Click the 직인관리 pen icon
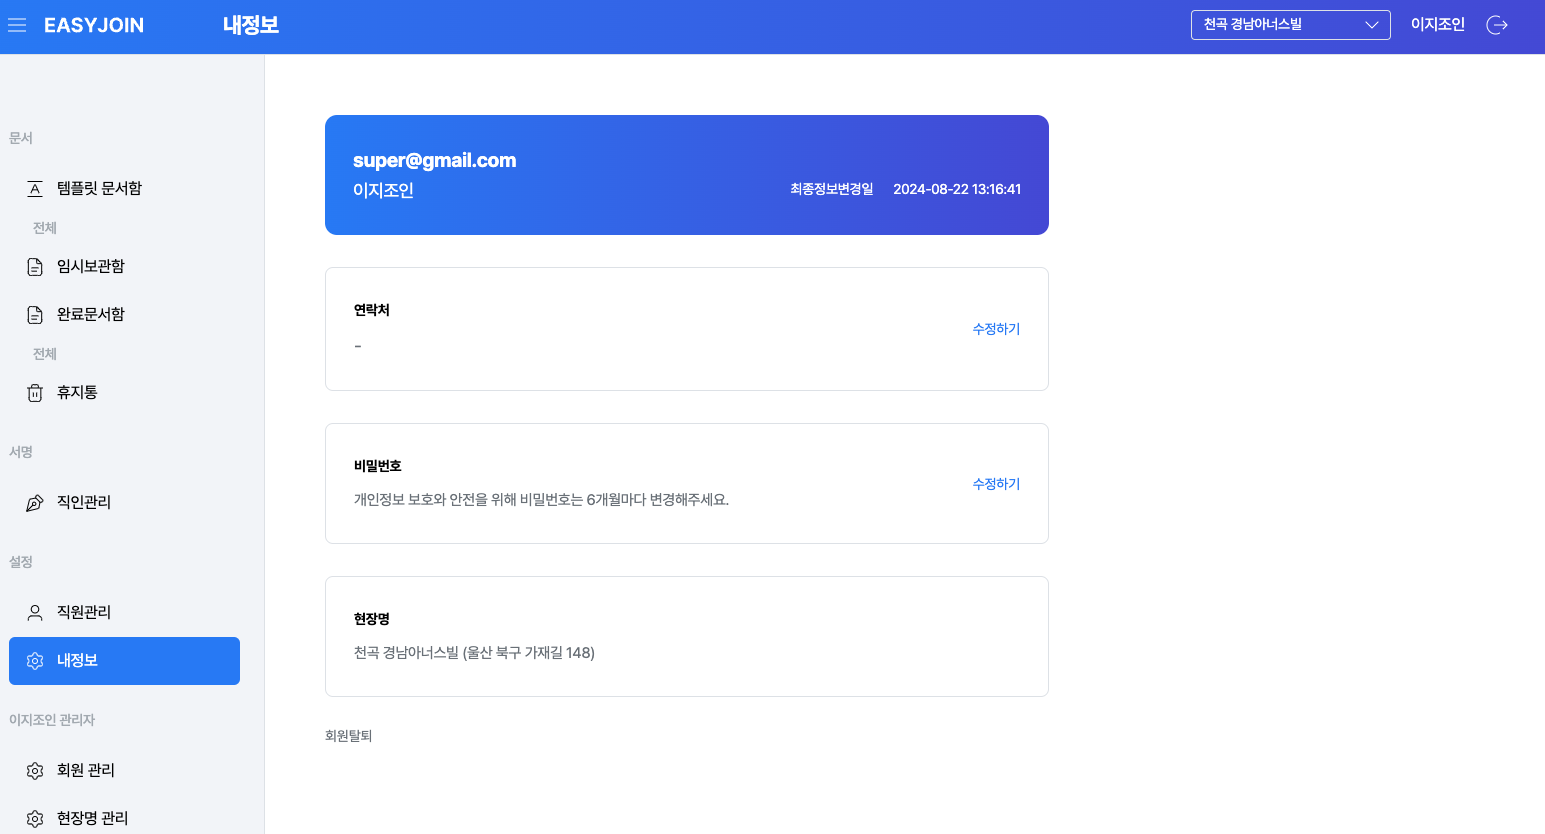The height and width of the screenshot is (834, 1545). [35, 503]
